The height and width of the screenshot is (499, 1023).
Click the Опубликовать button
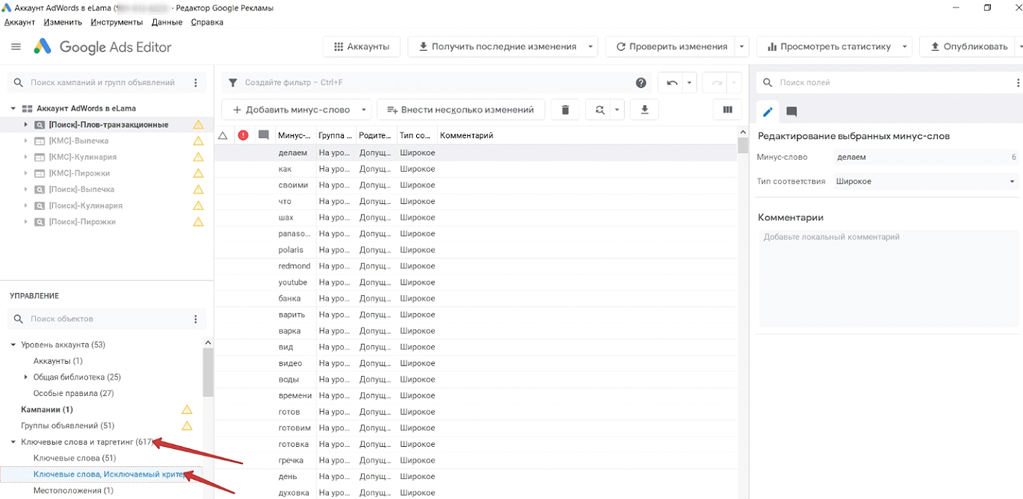pyautogui.click(x=969, y=47)
